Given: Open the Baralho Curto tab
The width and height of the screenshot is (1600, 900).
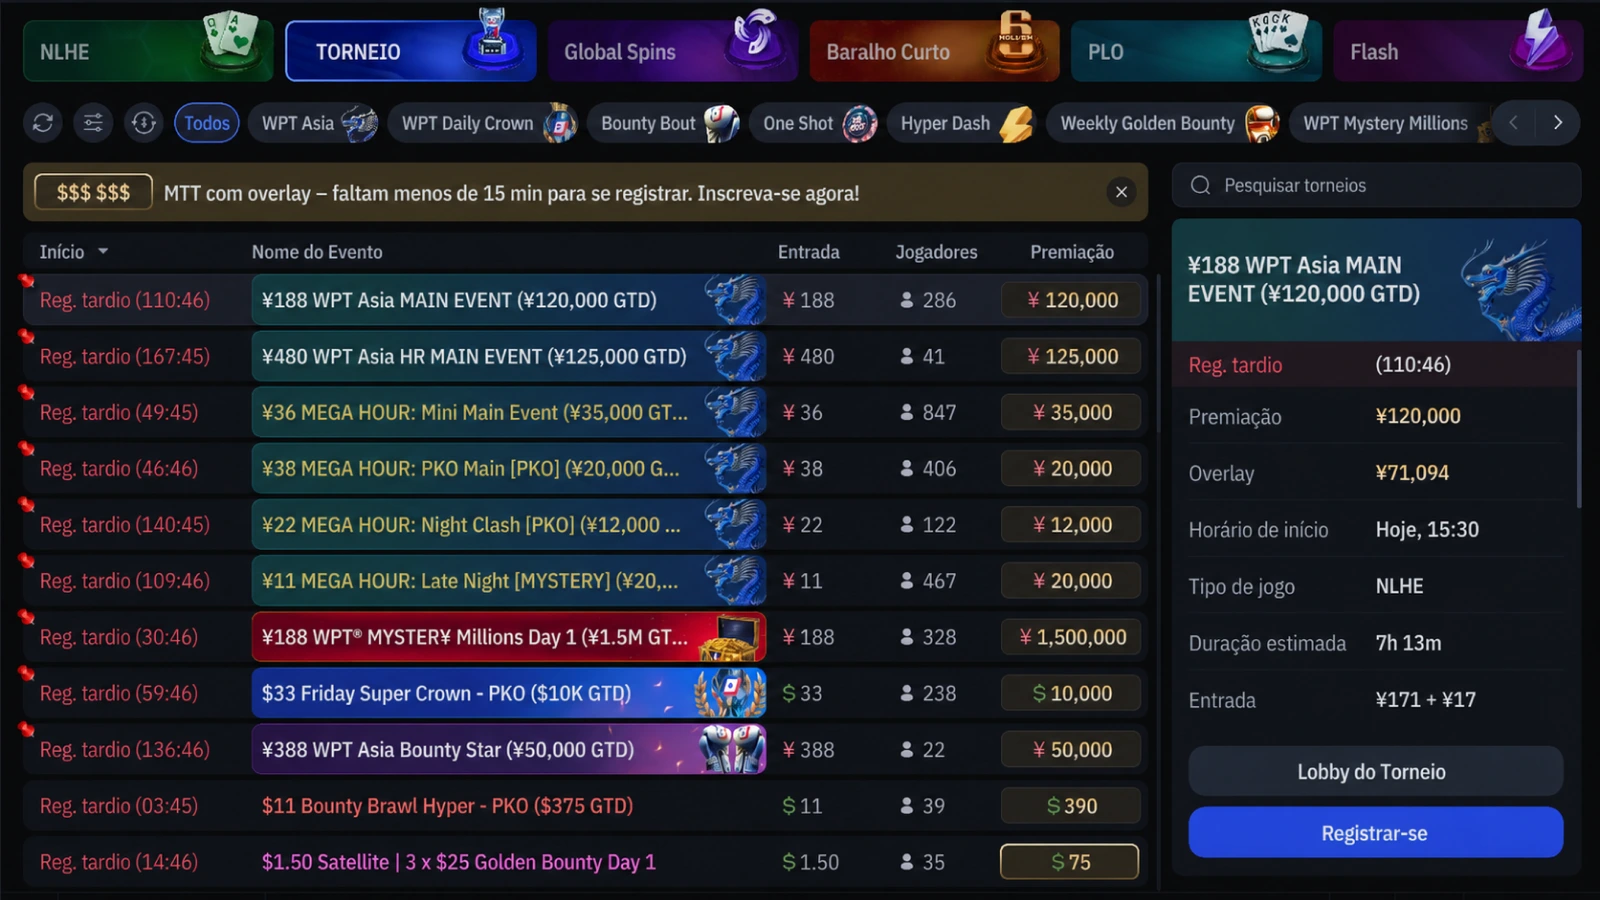Looking at the screenshot, I should [x=934, y=51].
